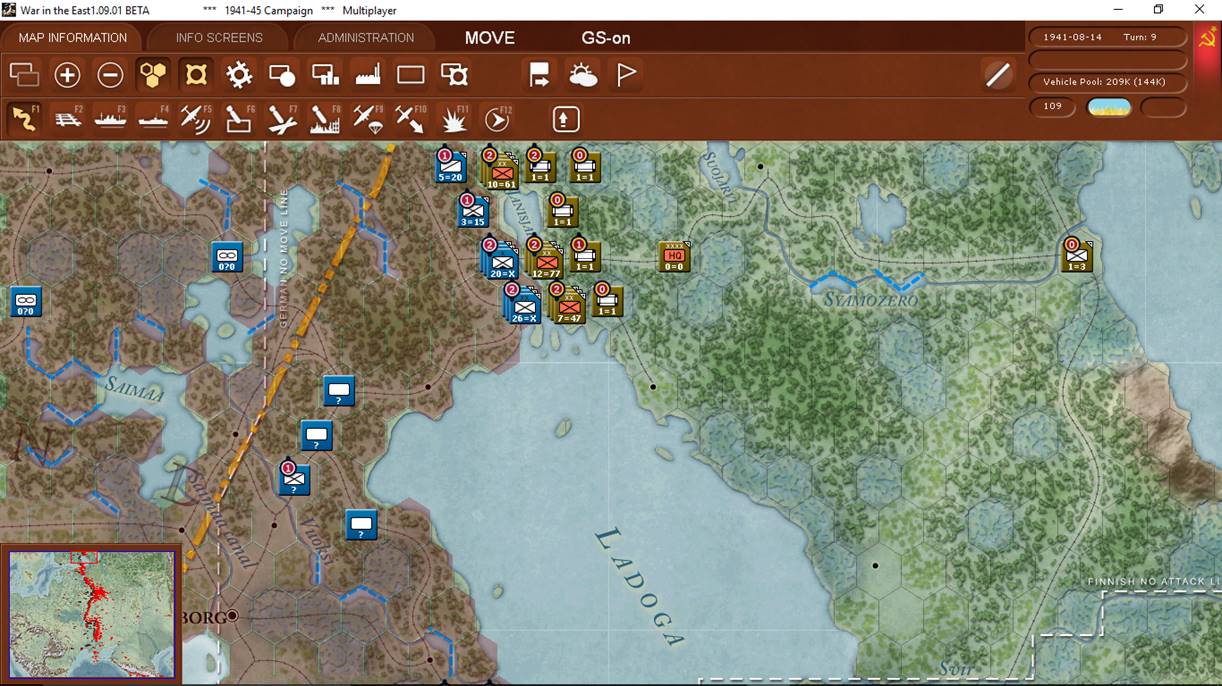Click the Vehicle Pool 209K readout
The height and width of the screenshot is (686, 1222).
(x=1108, y=82)
